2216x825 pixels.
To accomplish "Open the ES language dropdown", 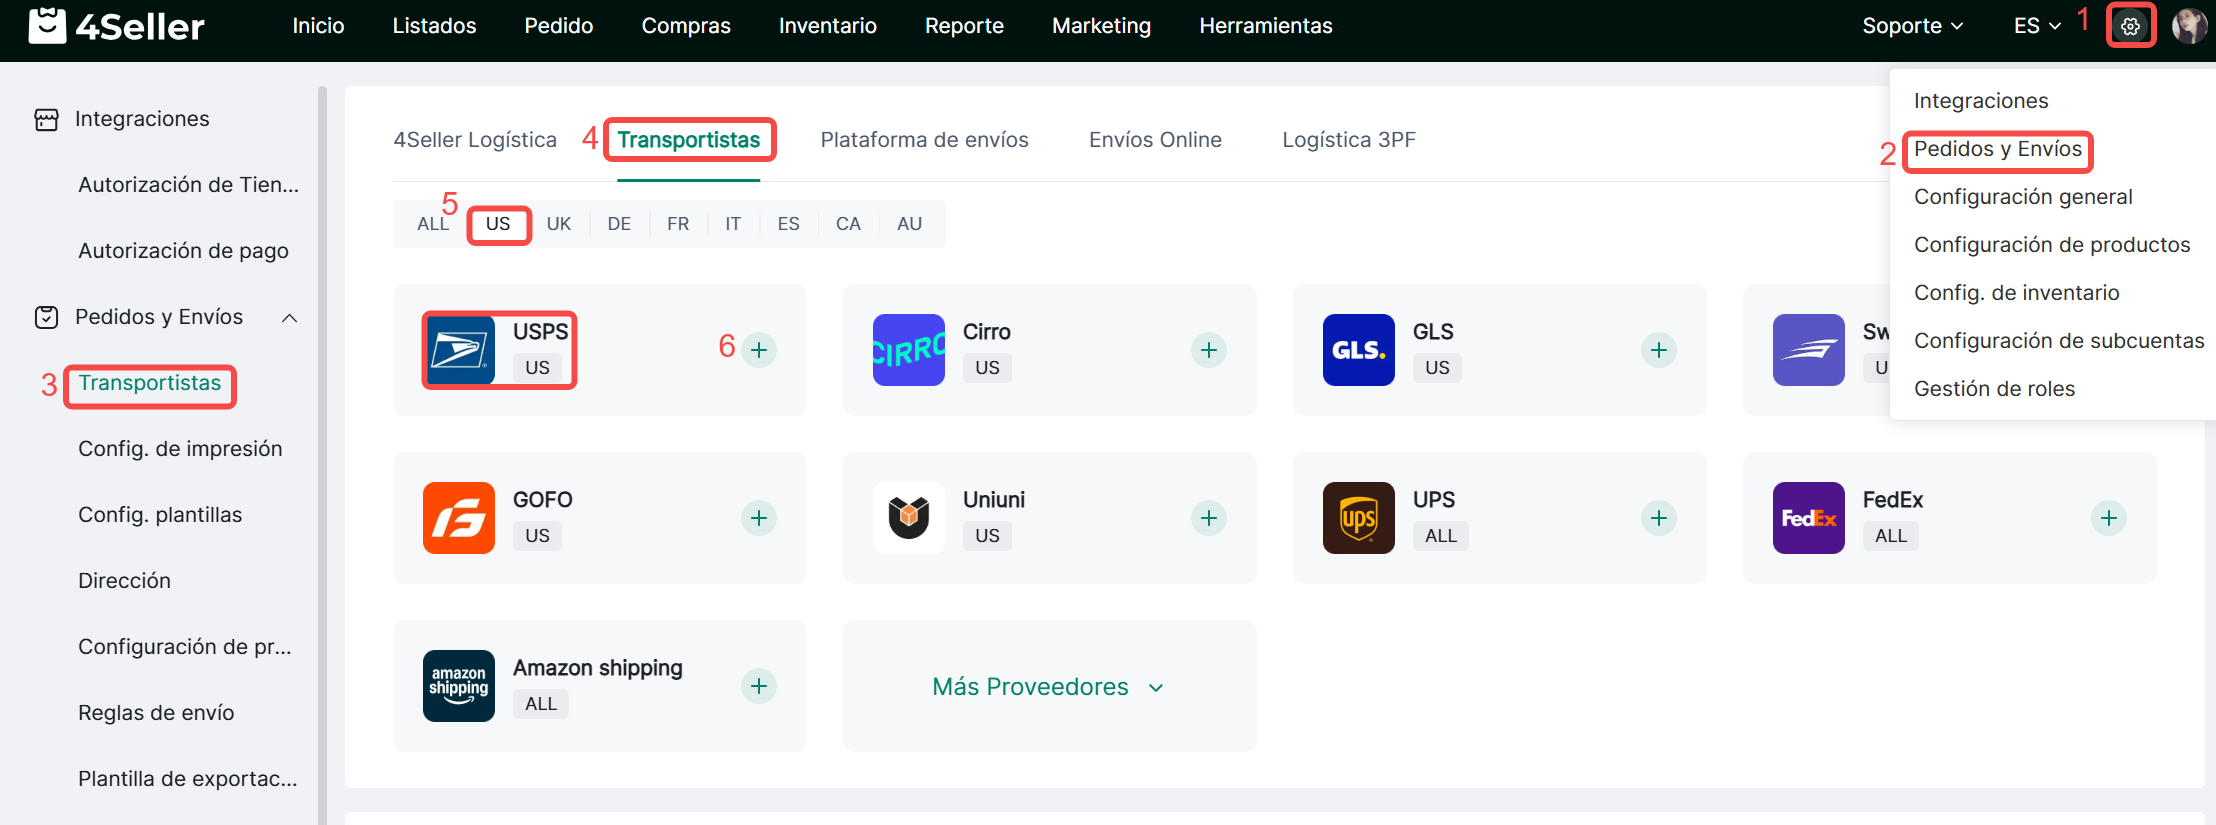I will click(2036, 26).
